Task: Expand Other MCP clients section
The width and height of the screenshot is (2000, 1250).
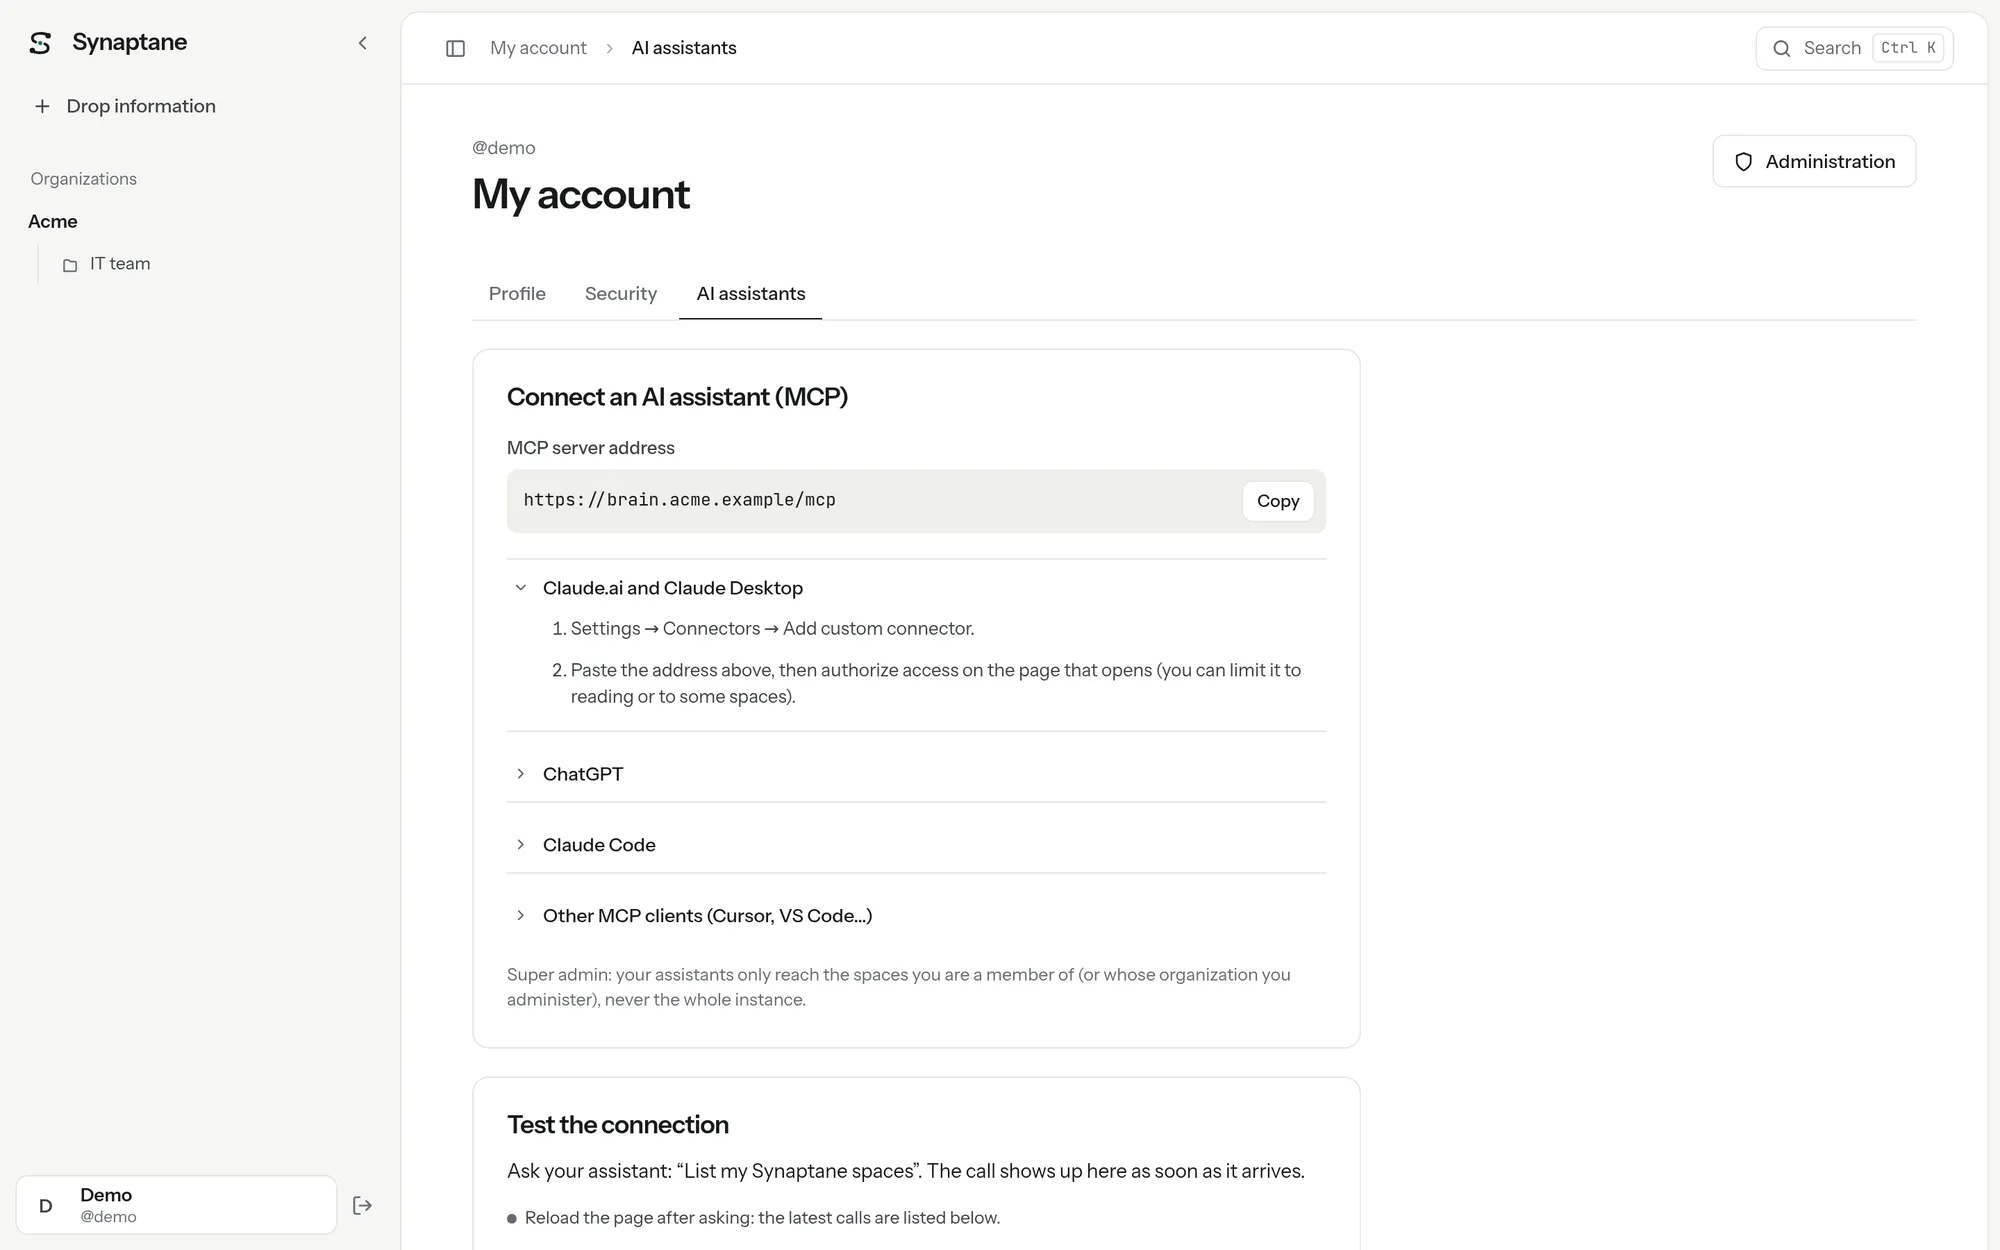Action: [916, 916]
